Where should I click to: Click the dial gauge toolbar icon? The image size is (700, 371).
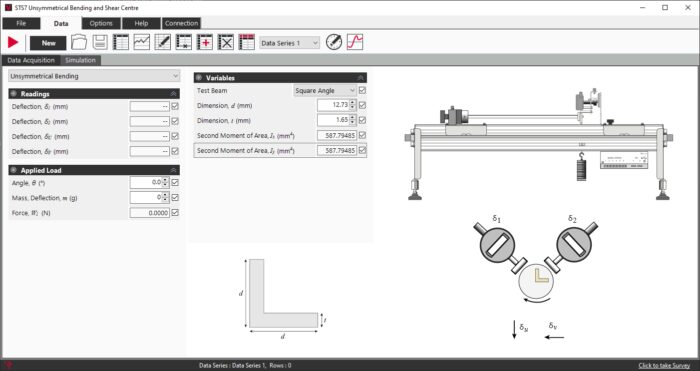tap(334, 42)
